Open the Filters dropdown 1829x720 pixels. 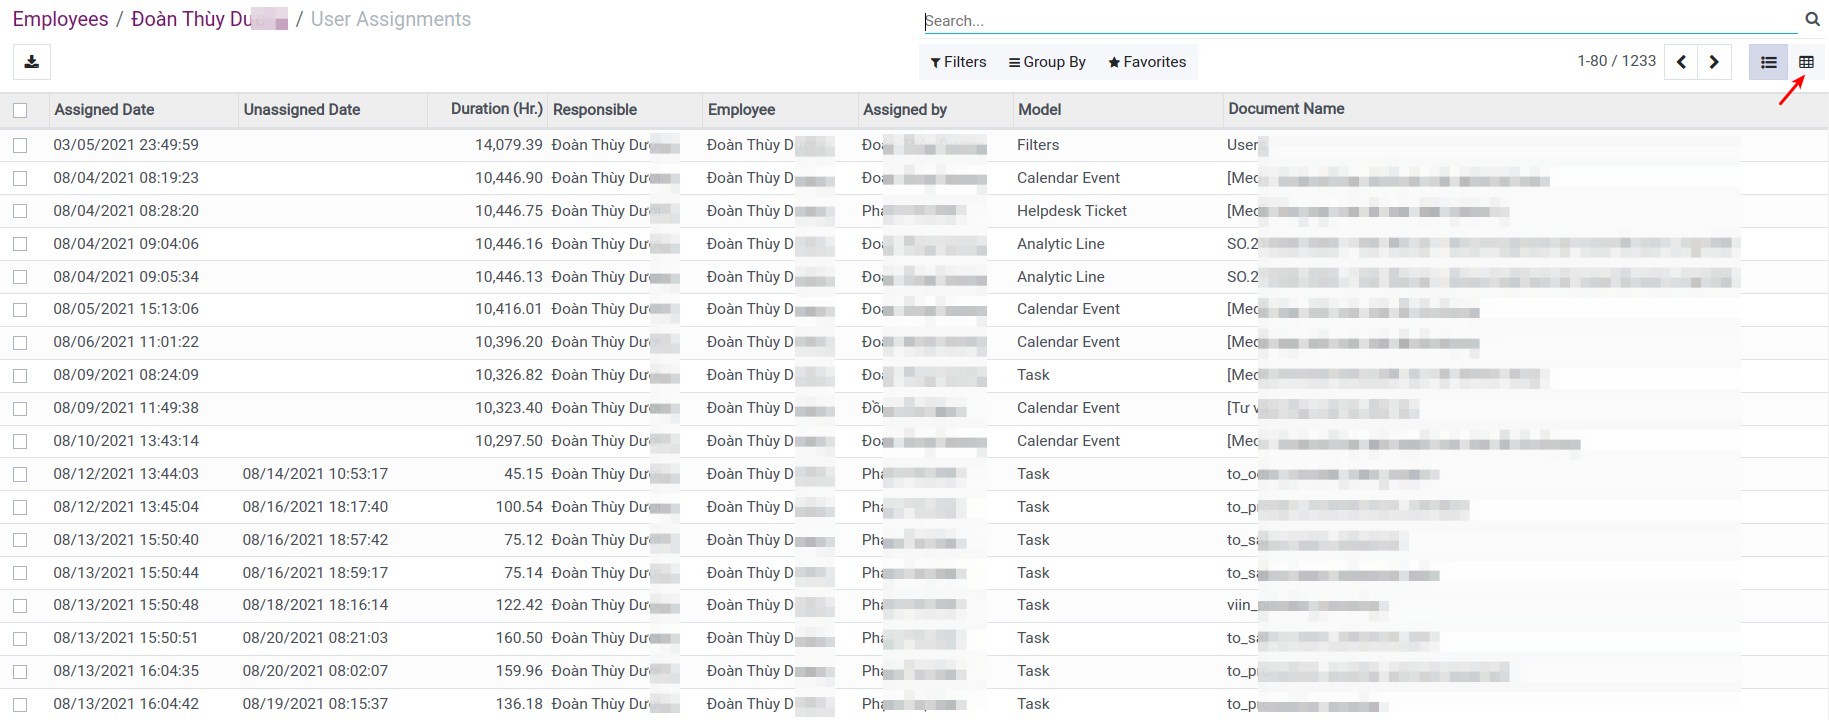(958, 62)
